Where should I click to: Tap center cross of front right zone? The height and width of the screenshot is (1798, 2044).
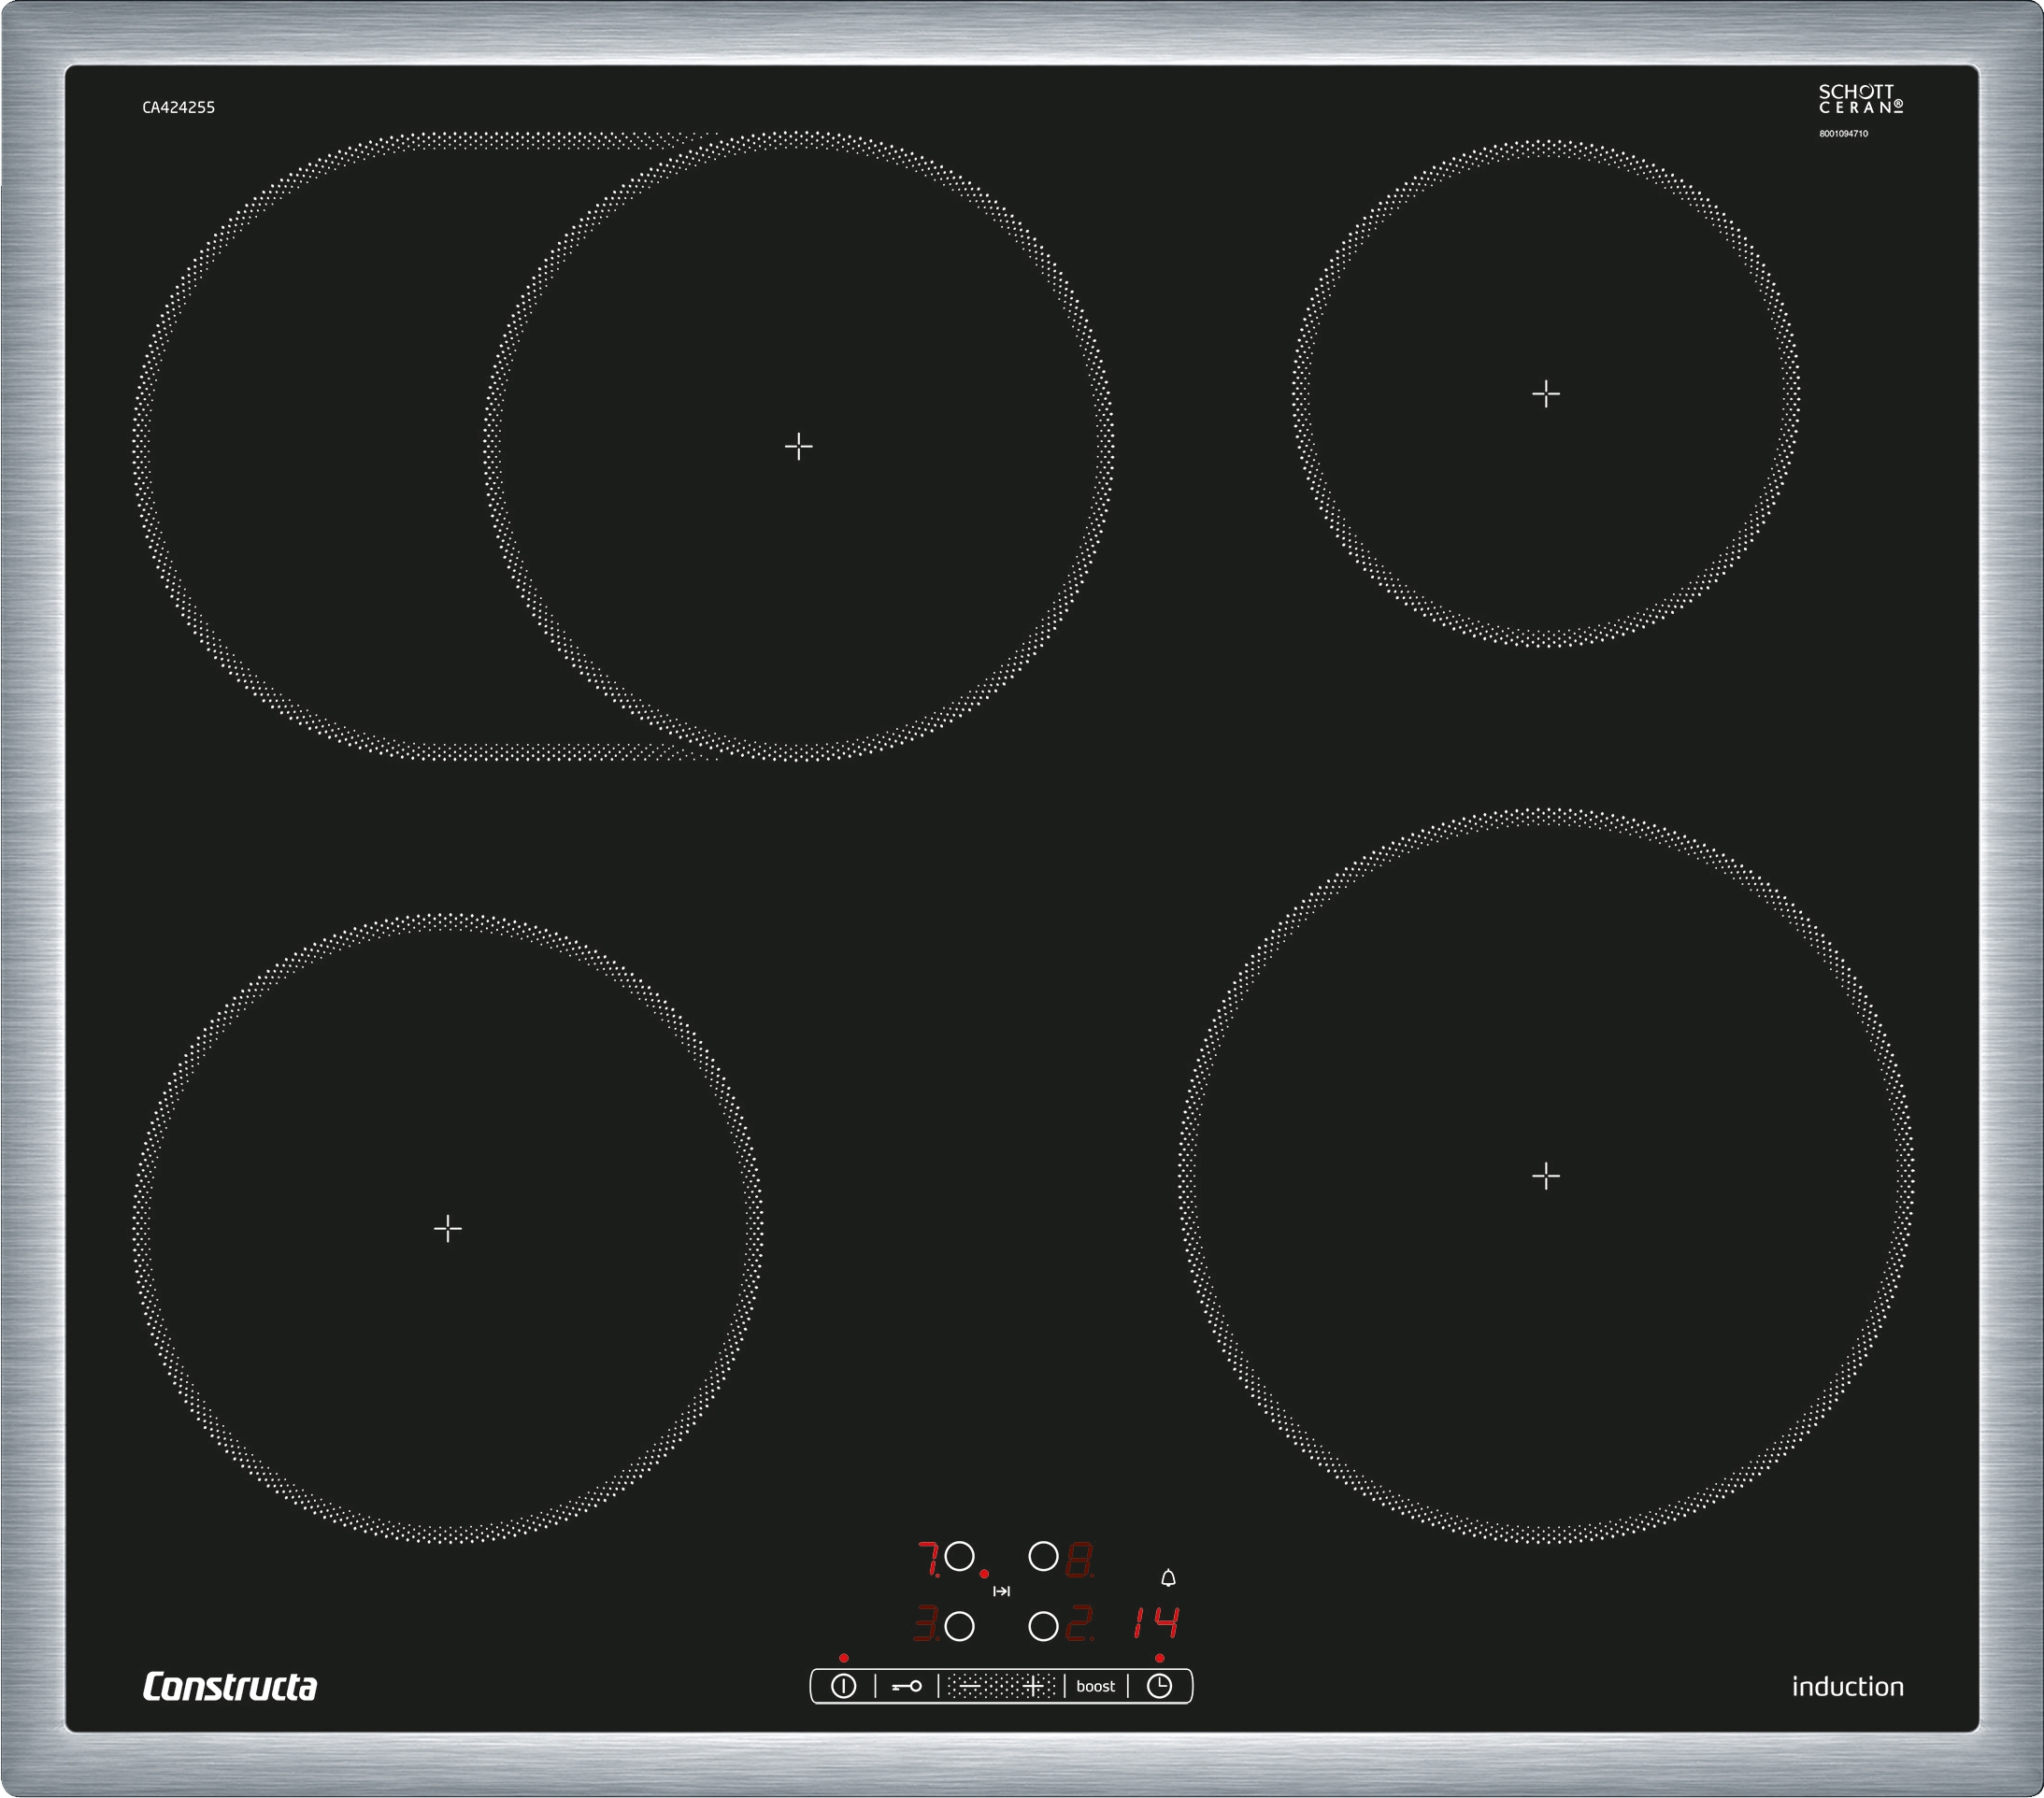[1545, 1176]
